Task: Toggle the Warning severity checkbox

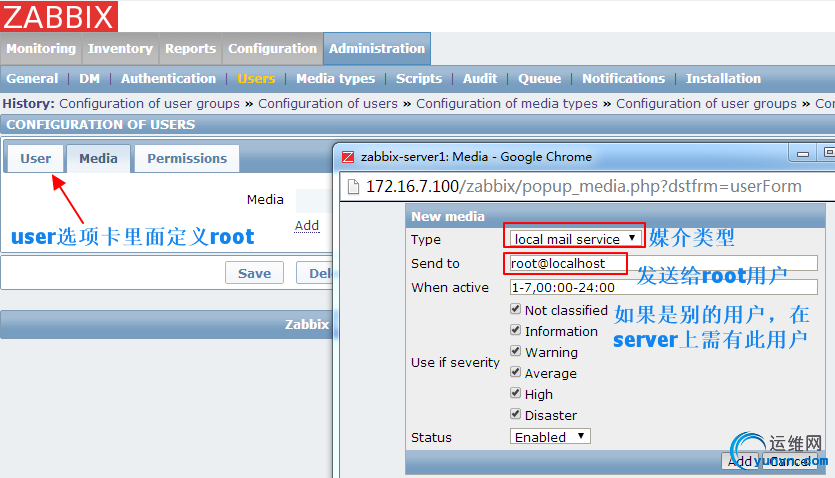Action: (515, 351)
